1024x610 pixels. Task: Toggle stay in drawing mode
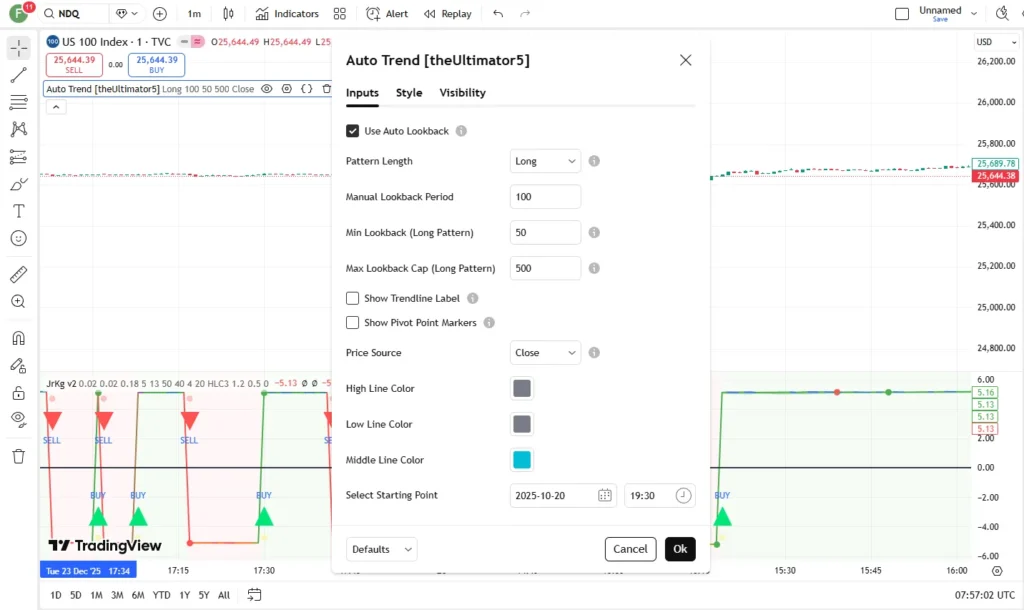(x=18, y=366)
